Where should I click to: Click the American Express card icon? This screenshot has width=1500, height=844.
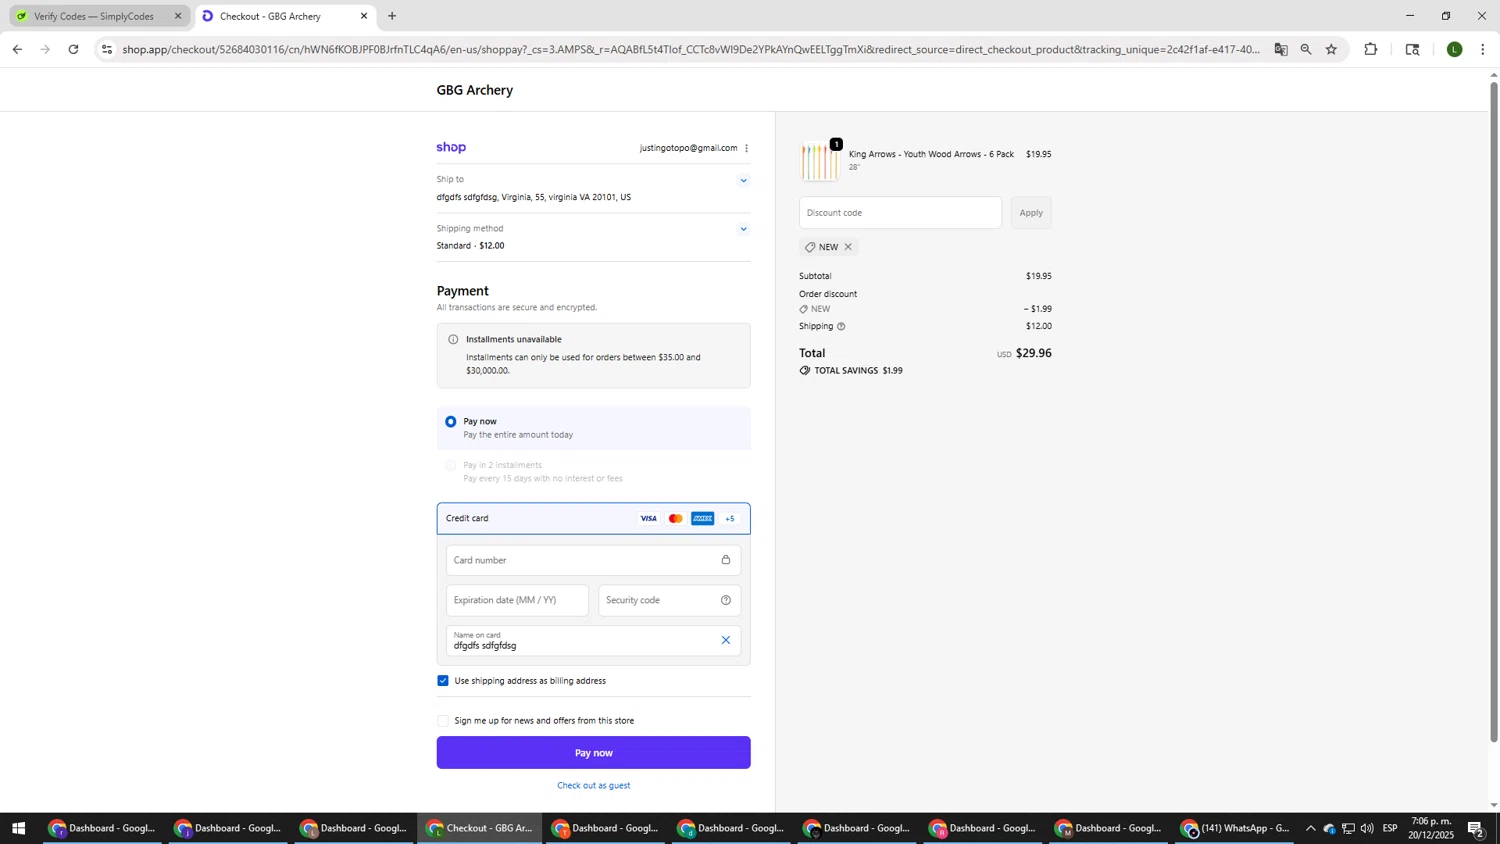pyautogui.click(x=703, y=519)
